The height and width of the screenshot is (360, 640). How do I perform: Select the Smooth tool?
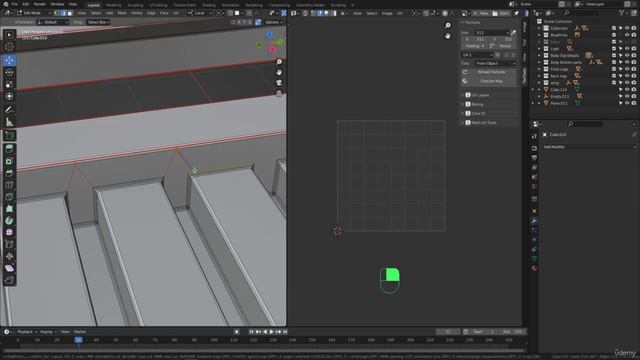coord(9,232)
